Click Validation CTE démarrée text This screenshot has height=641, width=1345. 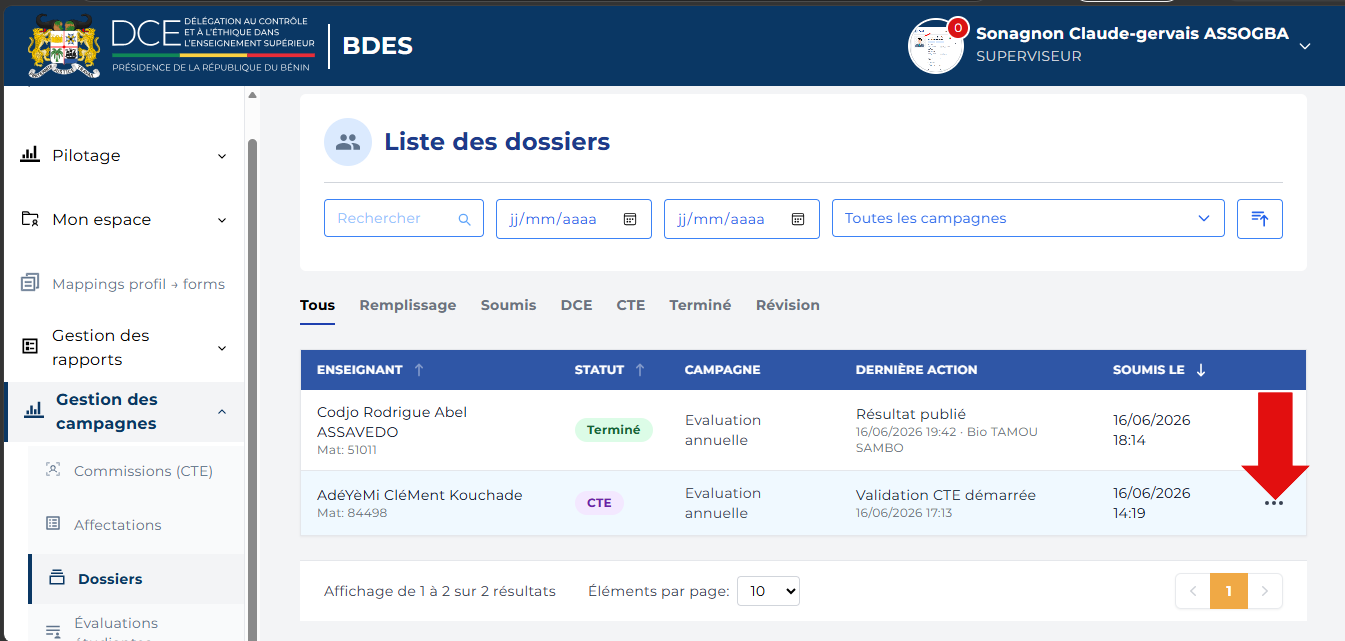946,495
